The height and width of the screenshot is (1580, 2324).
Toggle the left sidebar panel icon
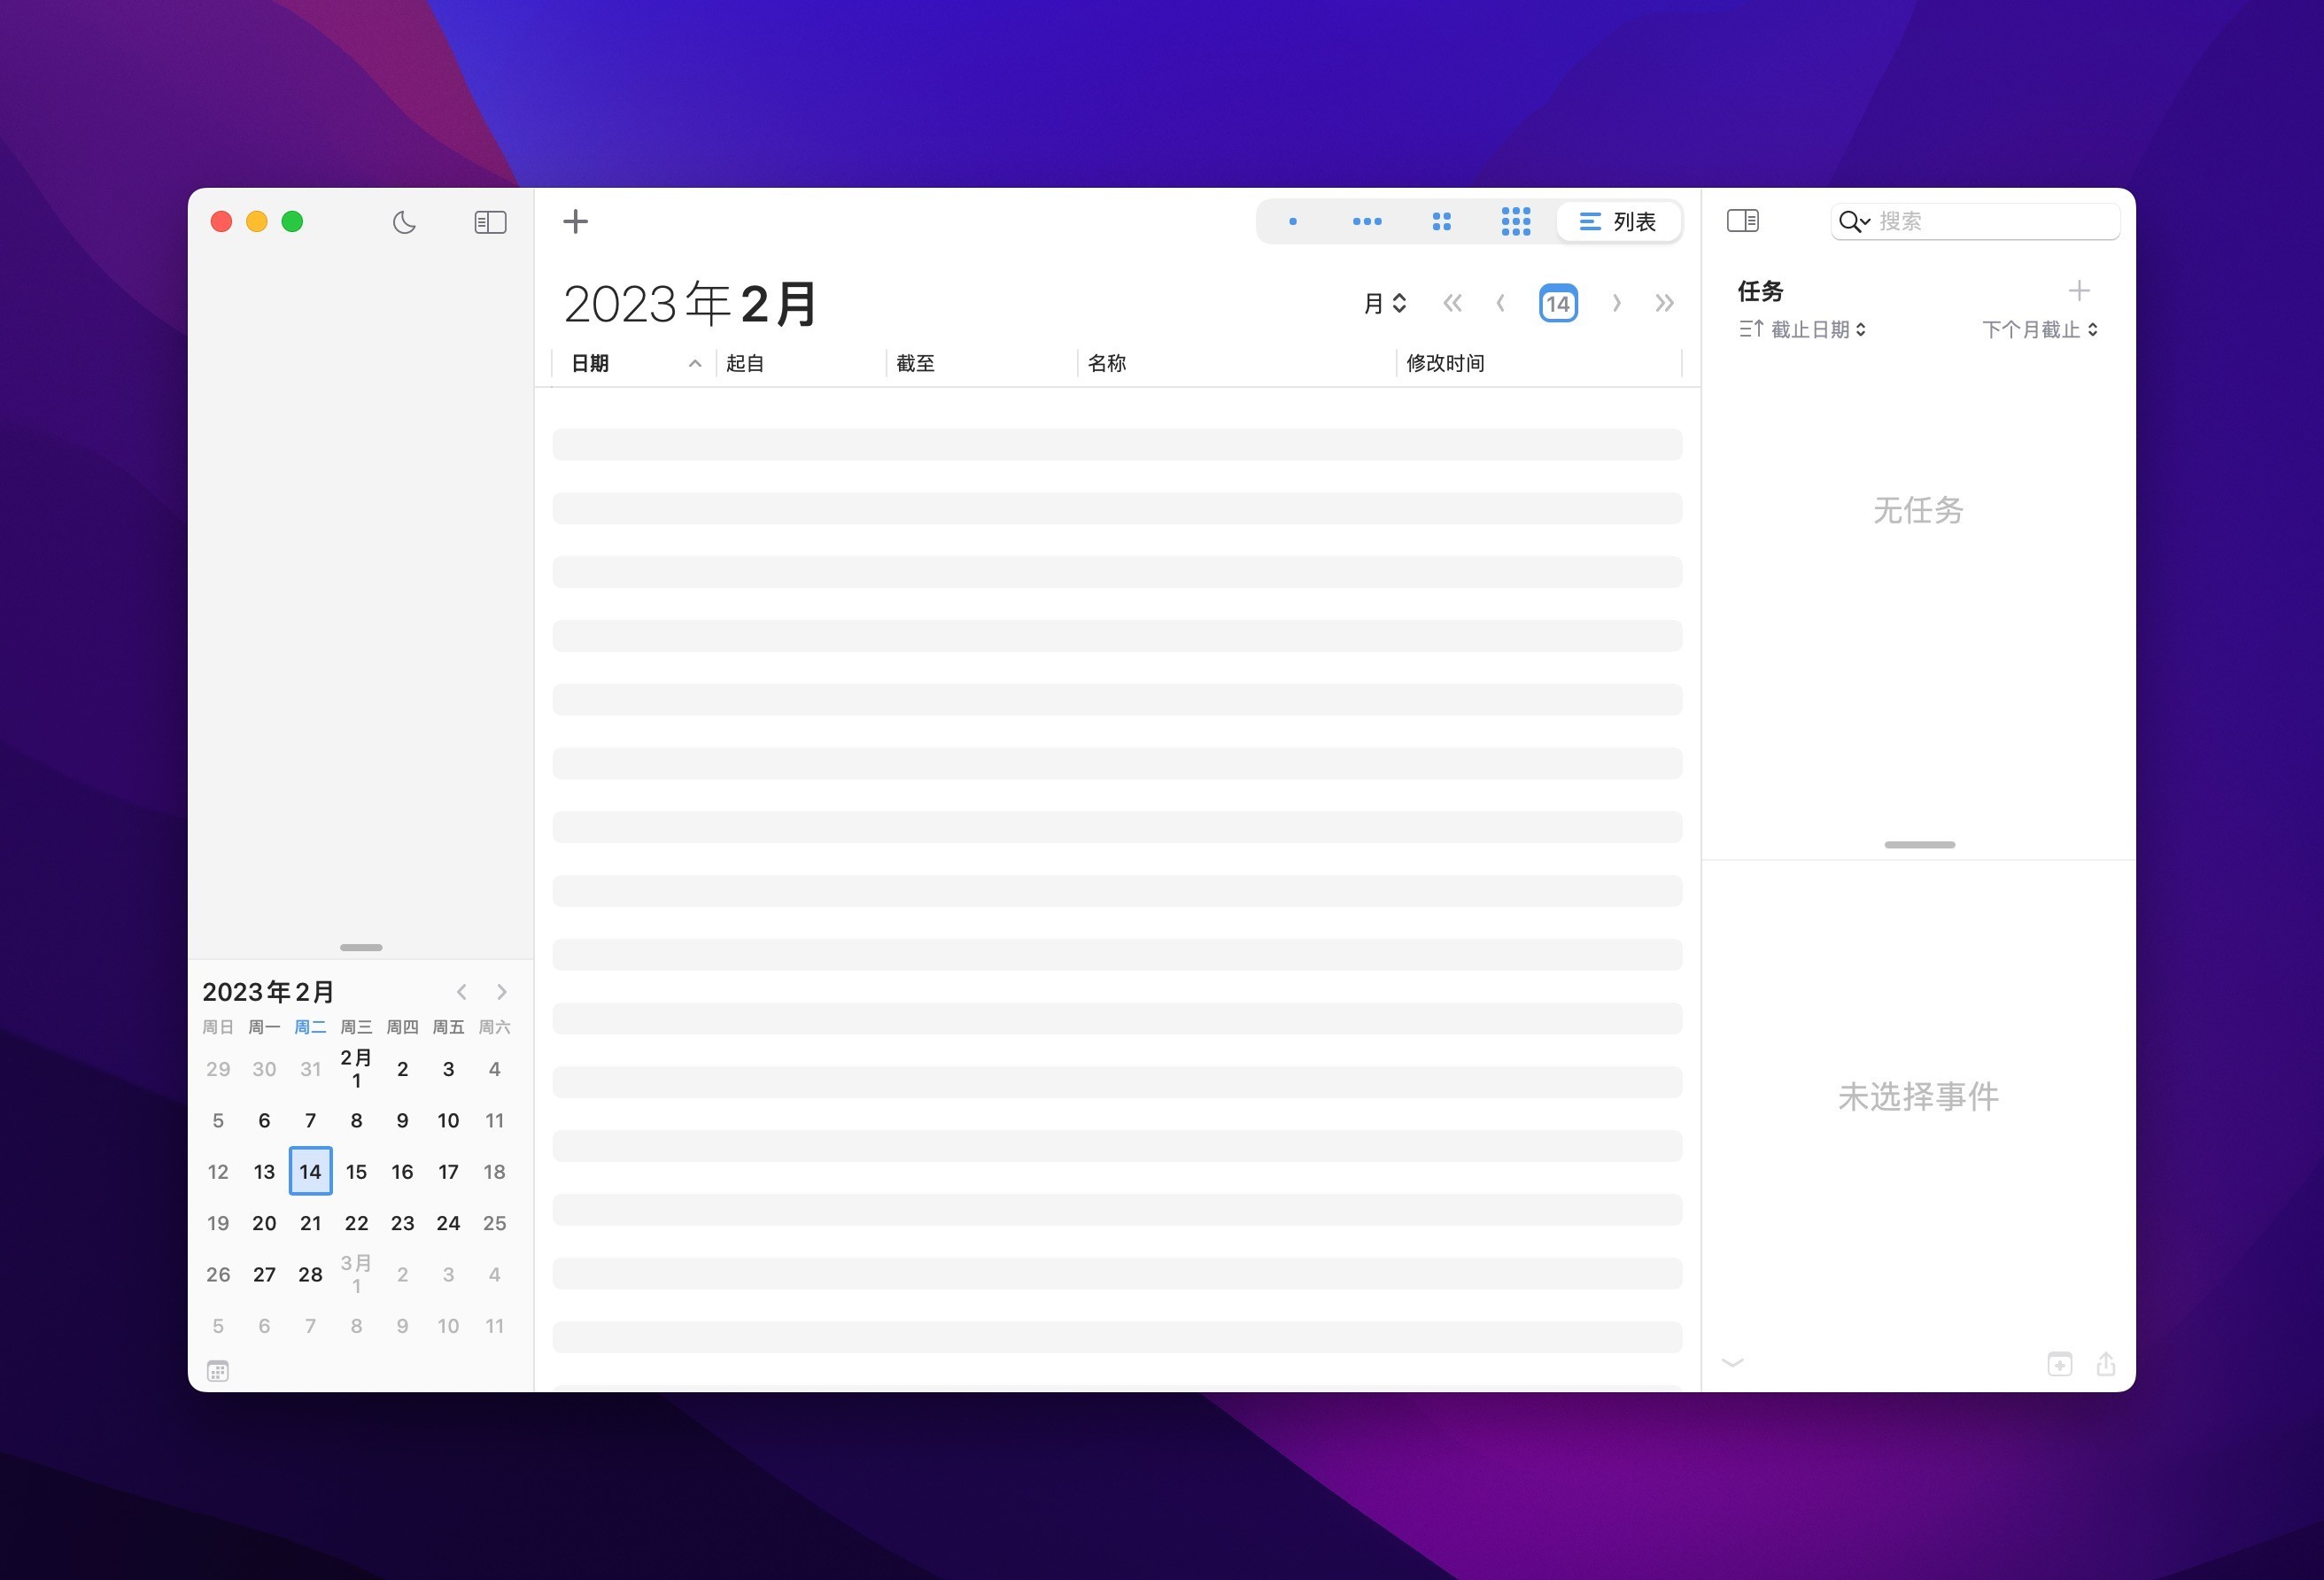coord(490,222)
